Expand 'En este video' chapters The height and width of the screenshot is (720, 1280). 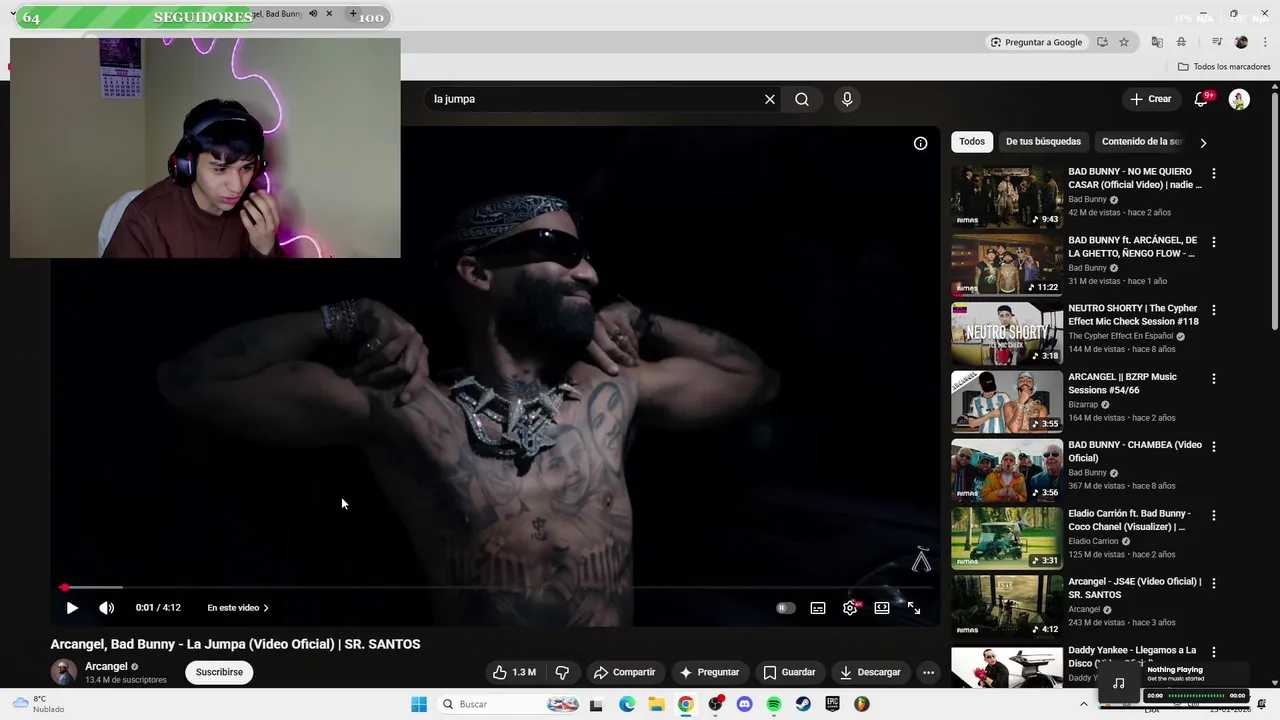pyautogui.click(x=238, y=608)
